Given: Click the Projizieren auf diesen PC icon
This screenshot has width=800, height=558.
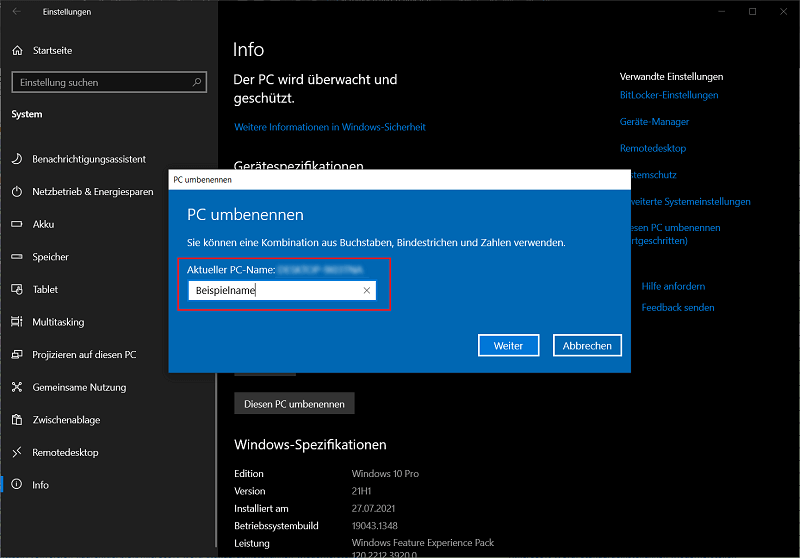Looking at the screenshot, I should (17, 354).
